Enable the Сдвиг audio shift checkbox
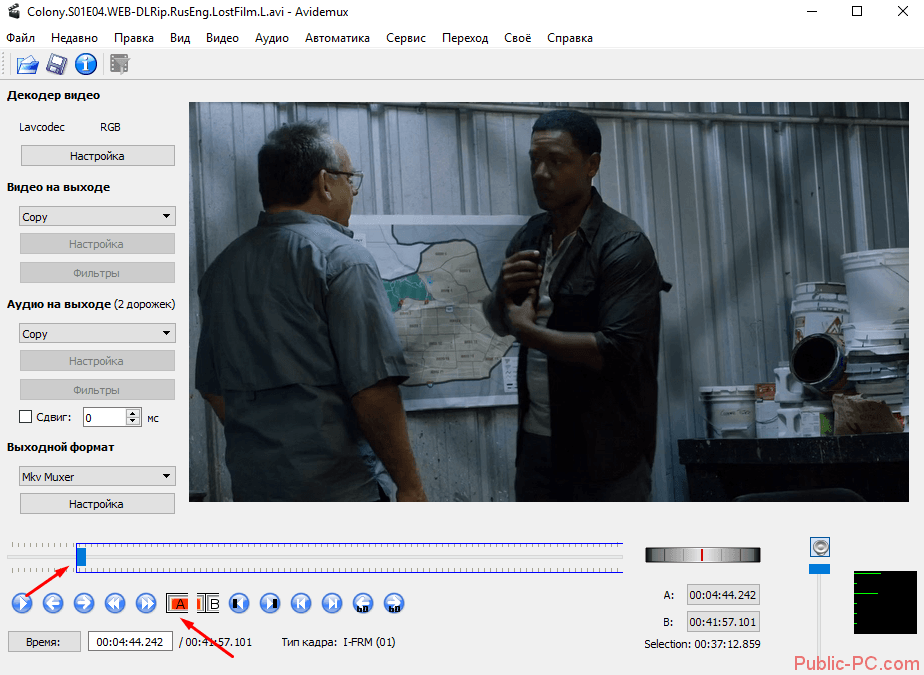The image size is (924, 675). point(26,417)
